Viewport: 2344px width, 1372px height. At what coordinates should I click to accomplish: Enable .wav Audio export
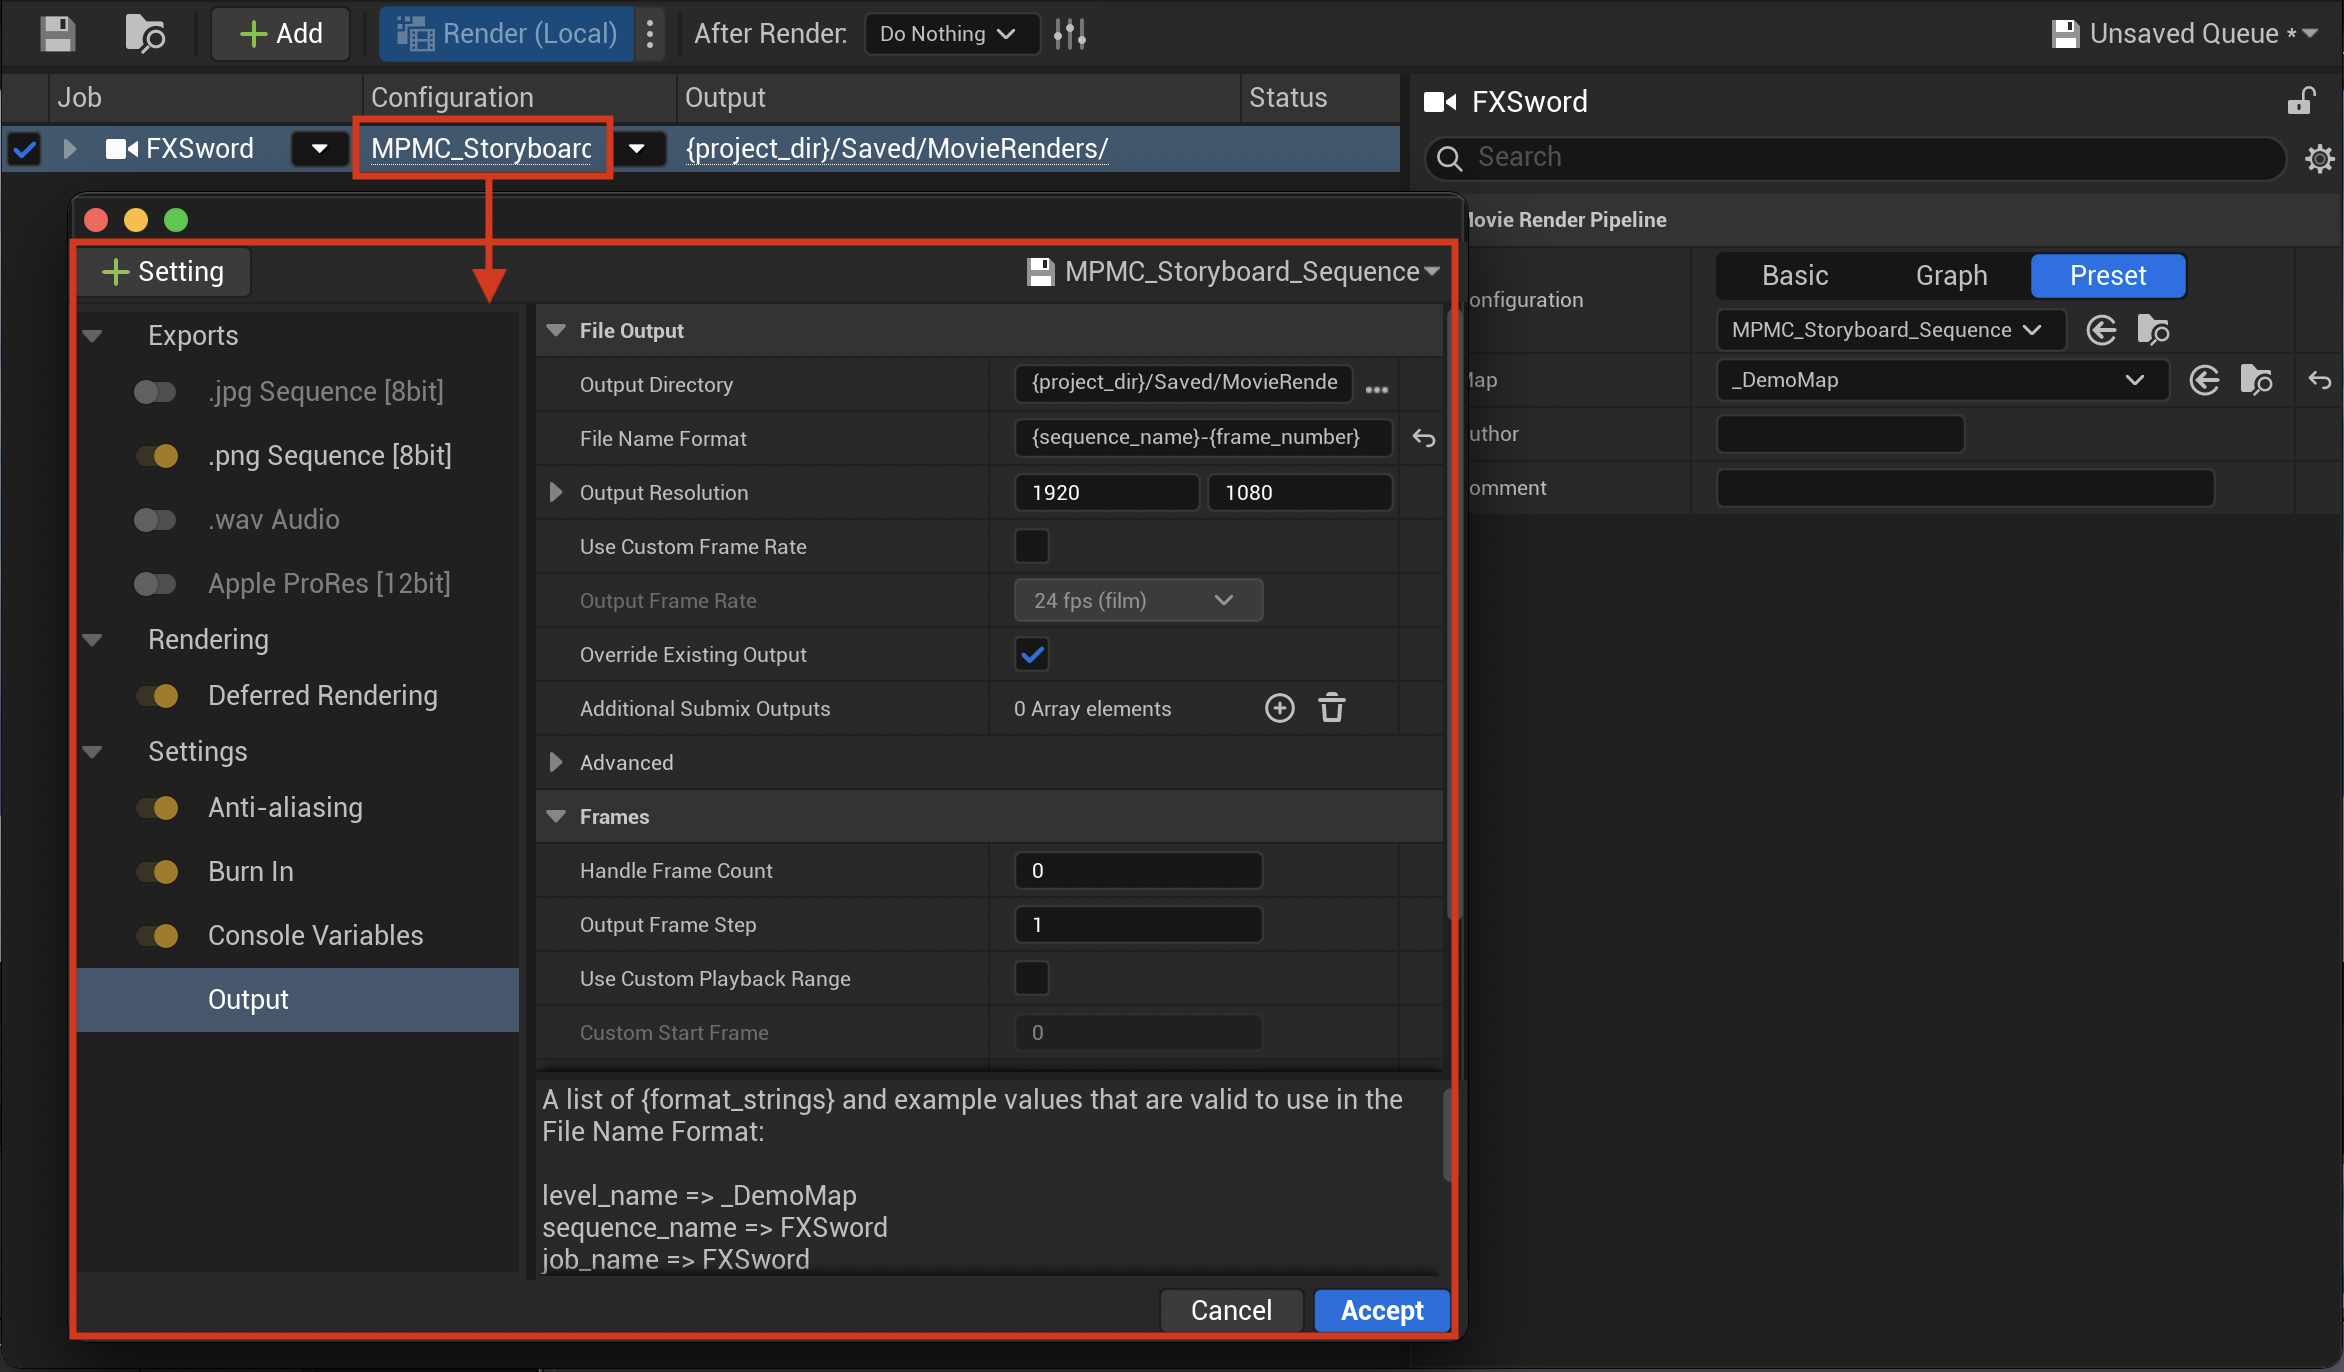click(x=155, y=519)
